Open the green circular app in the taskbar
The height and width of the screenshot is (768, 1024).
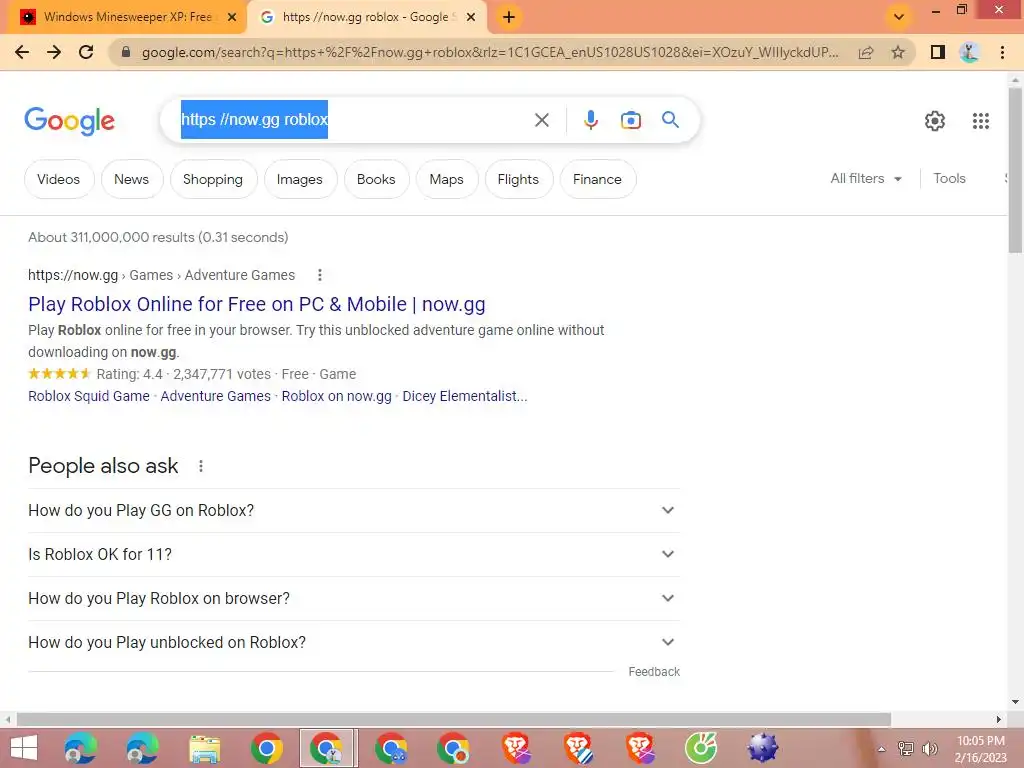701,748
